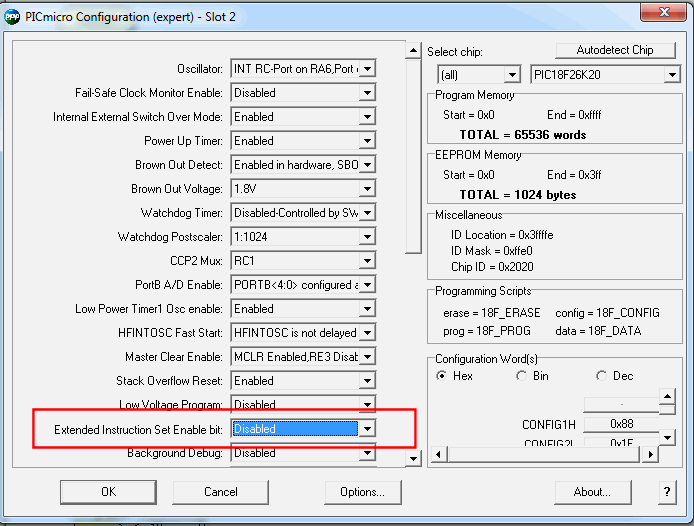Open the Master Clear Enable dropdown

tap(303, 356)
